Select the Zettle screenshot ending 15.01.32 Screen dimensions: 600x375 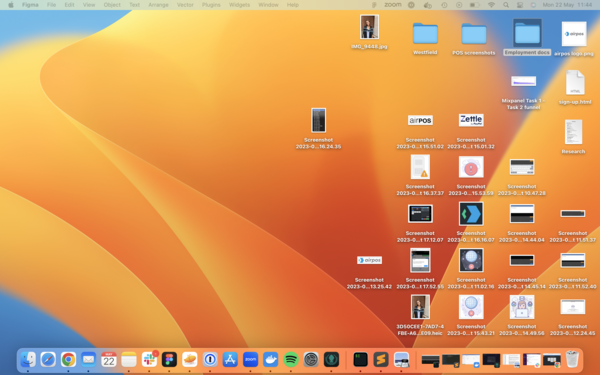point(471,131)
